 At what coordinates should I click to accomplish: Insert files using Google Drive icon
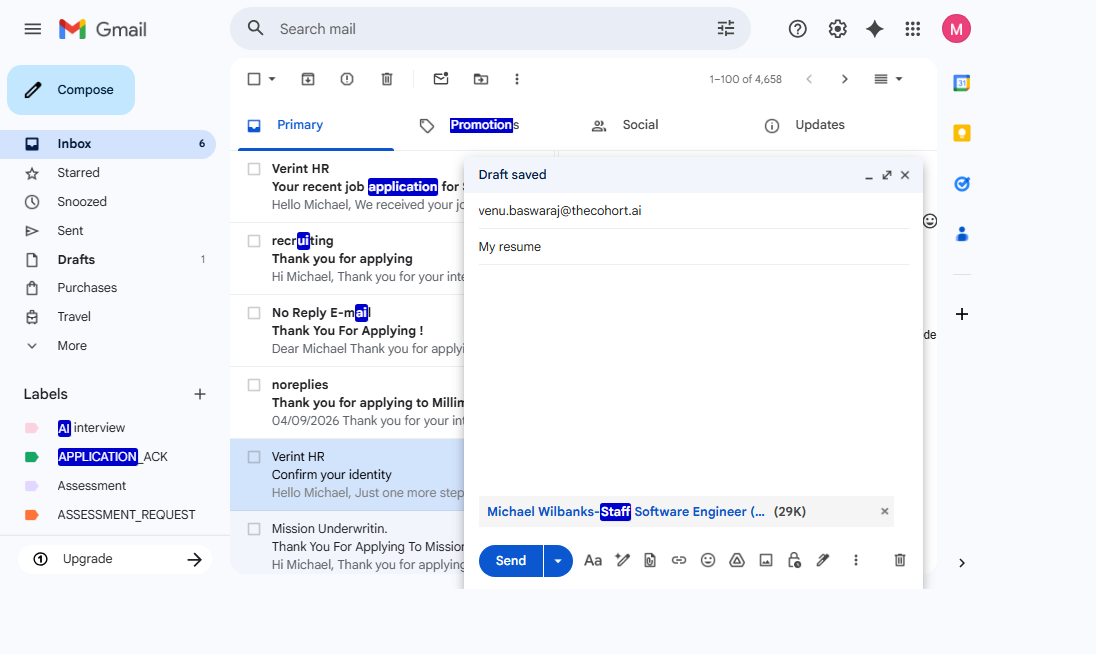pyautogui.click(x=737, y=560)
